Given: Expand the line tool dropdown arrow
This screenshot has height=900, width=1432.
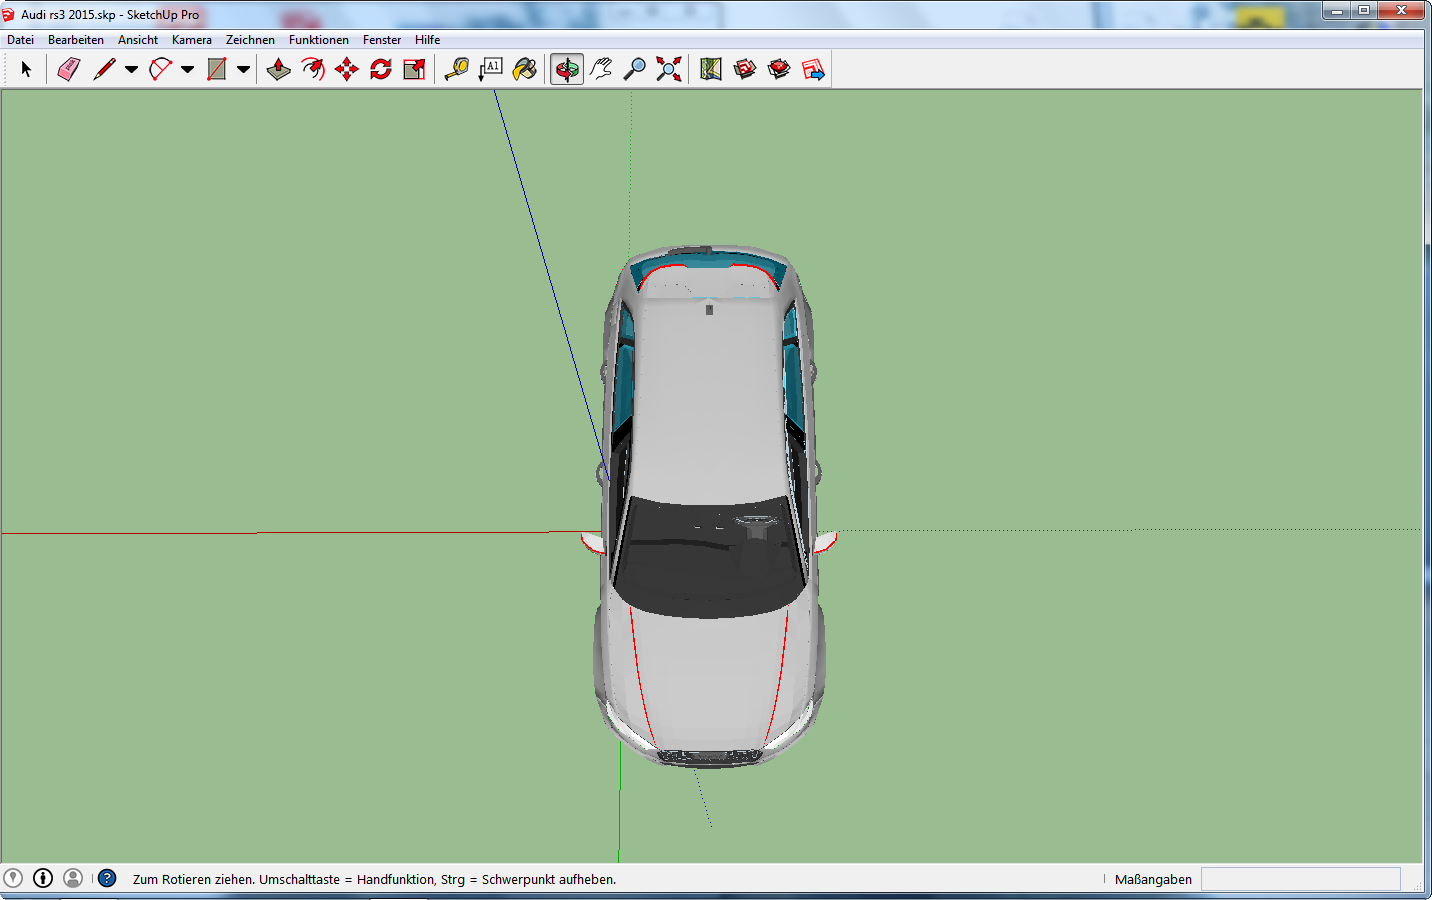Looking at the screenshot, I should 131,70.
